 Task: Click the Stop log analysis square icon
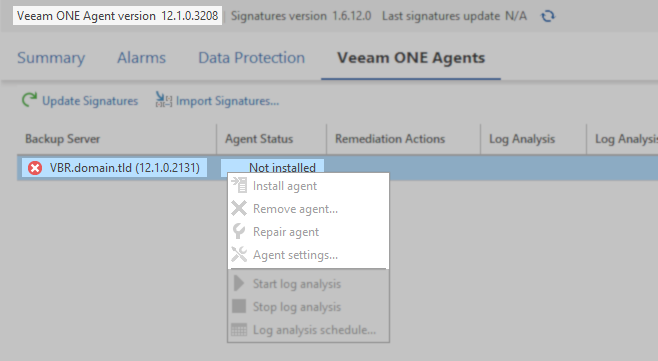239,306
